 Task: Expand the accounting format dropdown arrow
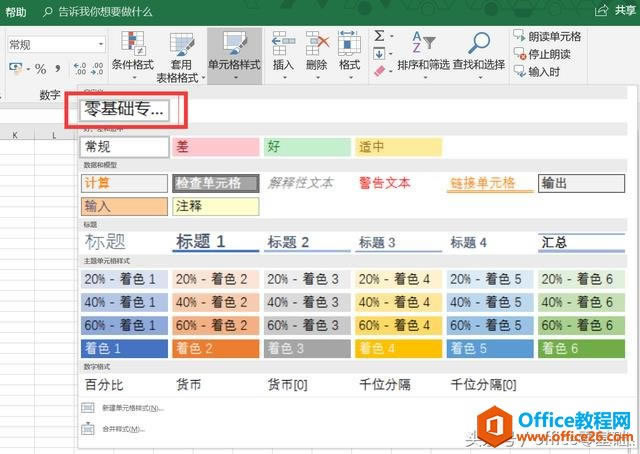28,69
